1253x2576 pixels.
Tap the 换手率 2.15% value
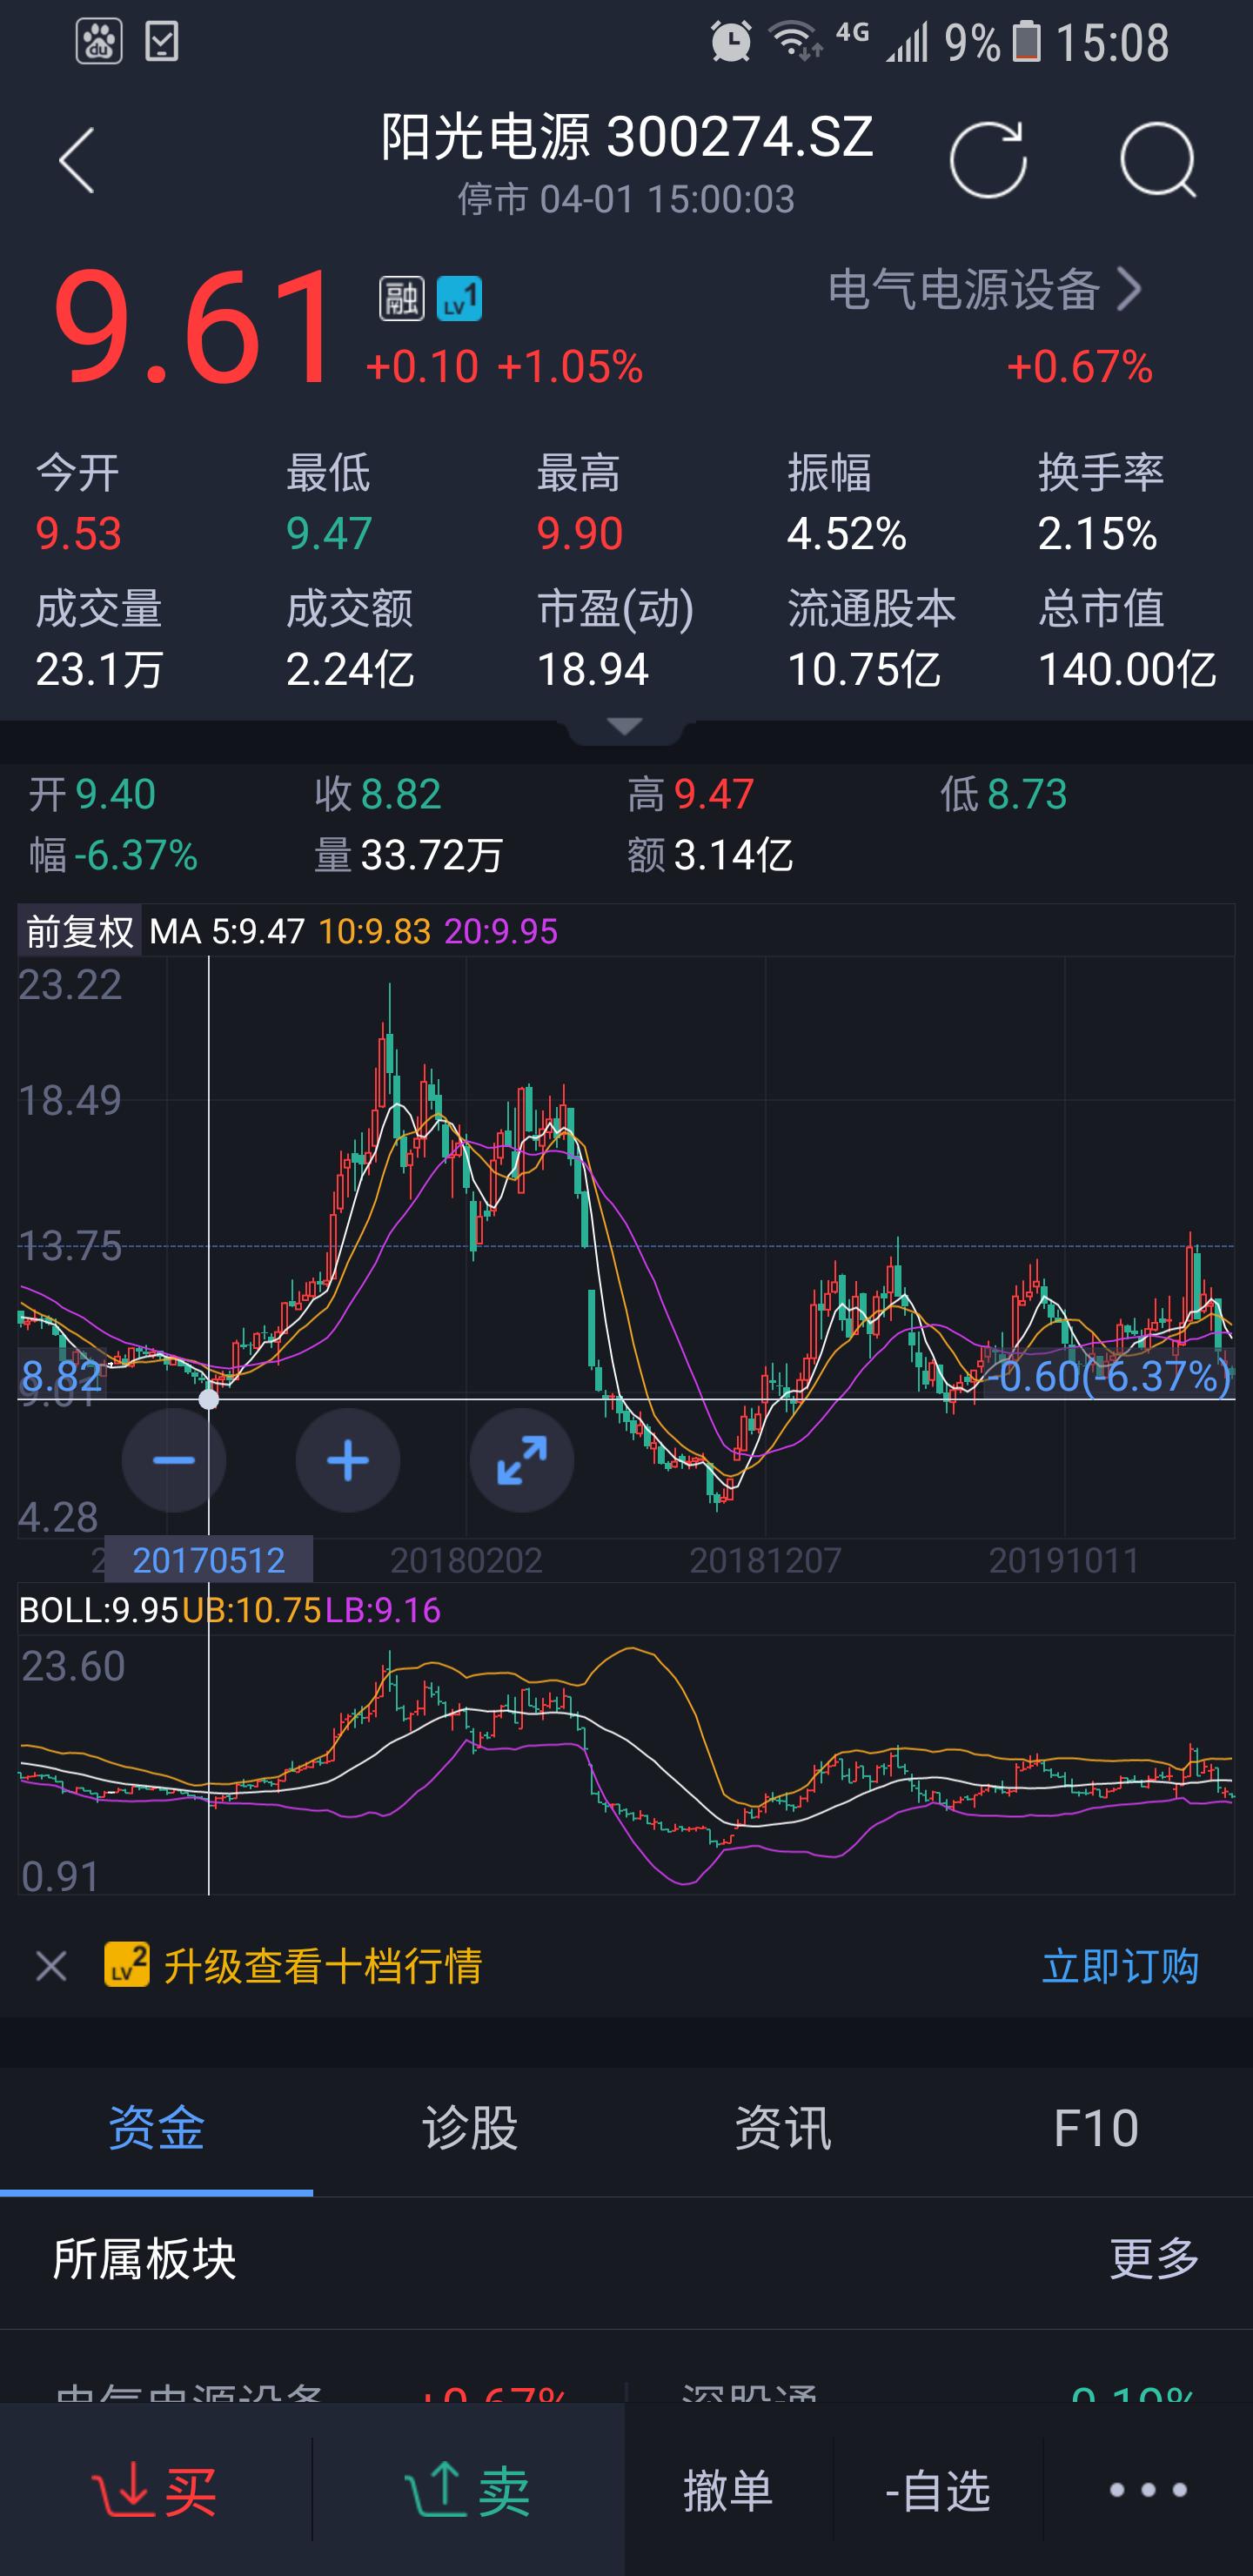pos(1098,534)
